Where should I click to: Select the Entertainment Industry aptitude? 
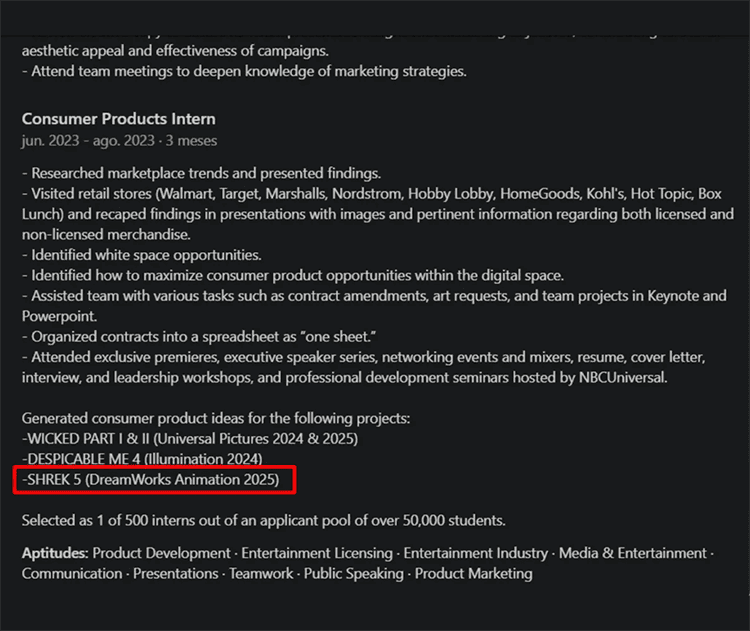point(475,553)
